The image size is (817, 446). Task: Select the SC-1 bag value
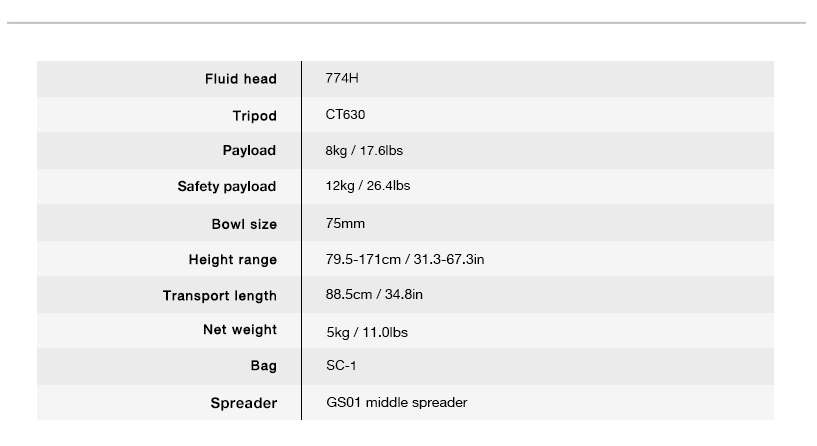click(x=341, y=366)
